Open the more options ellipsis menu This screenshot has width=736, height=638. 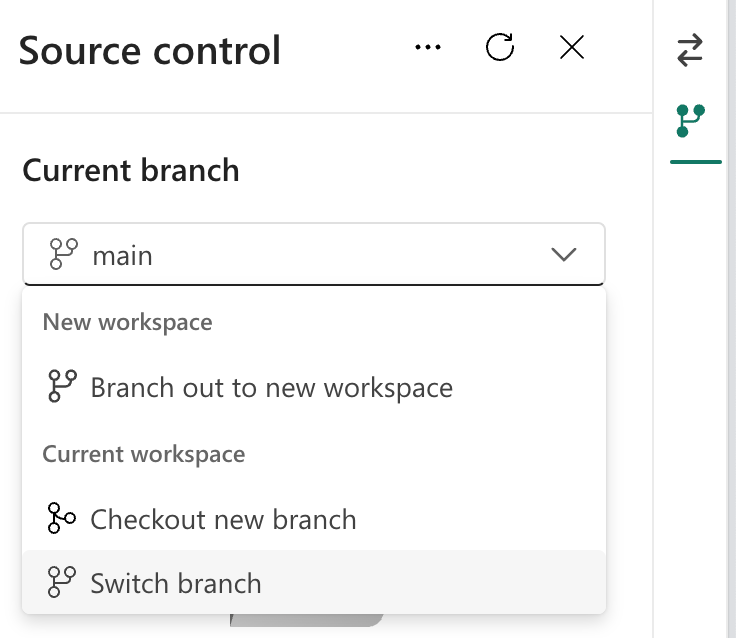[x=428, y=48]
